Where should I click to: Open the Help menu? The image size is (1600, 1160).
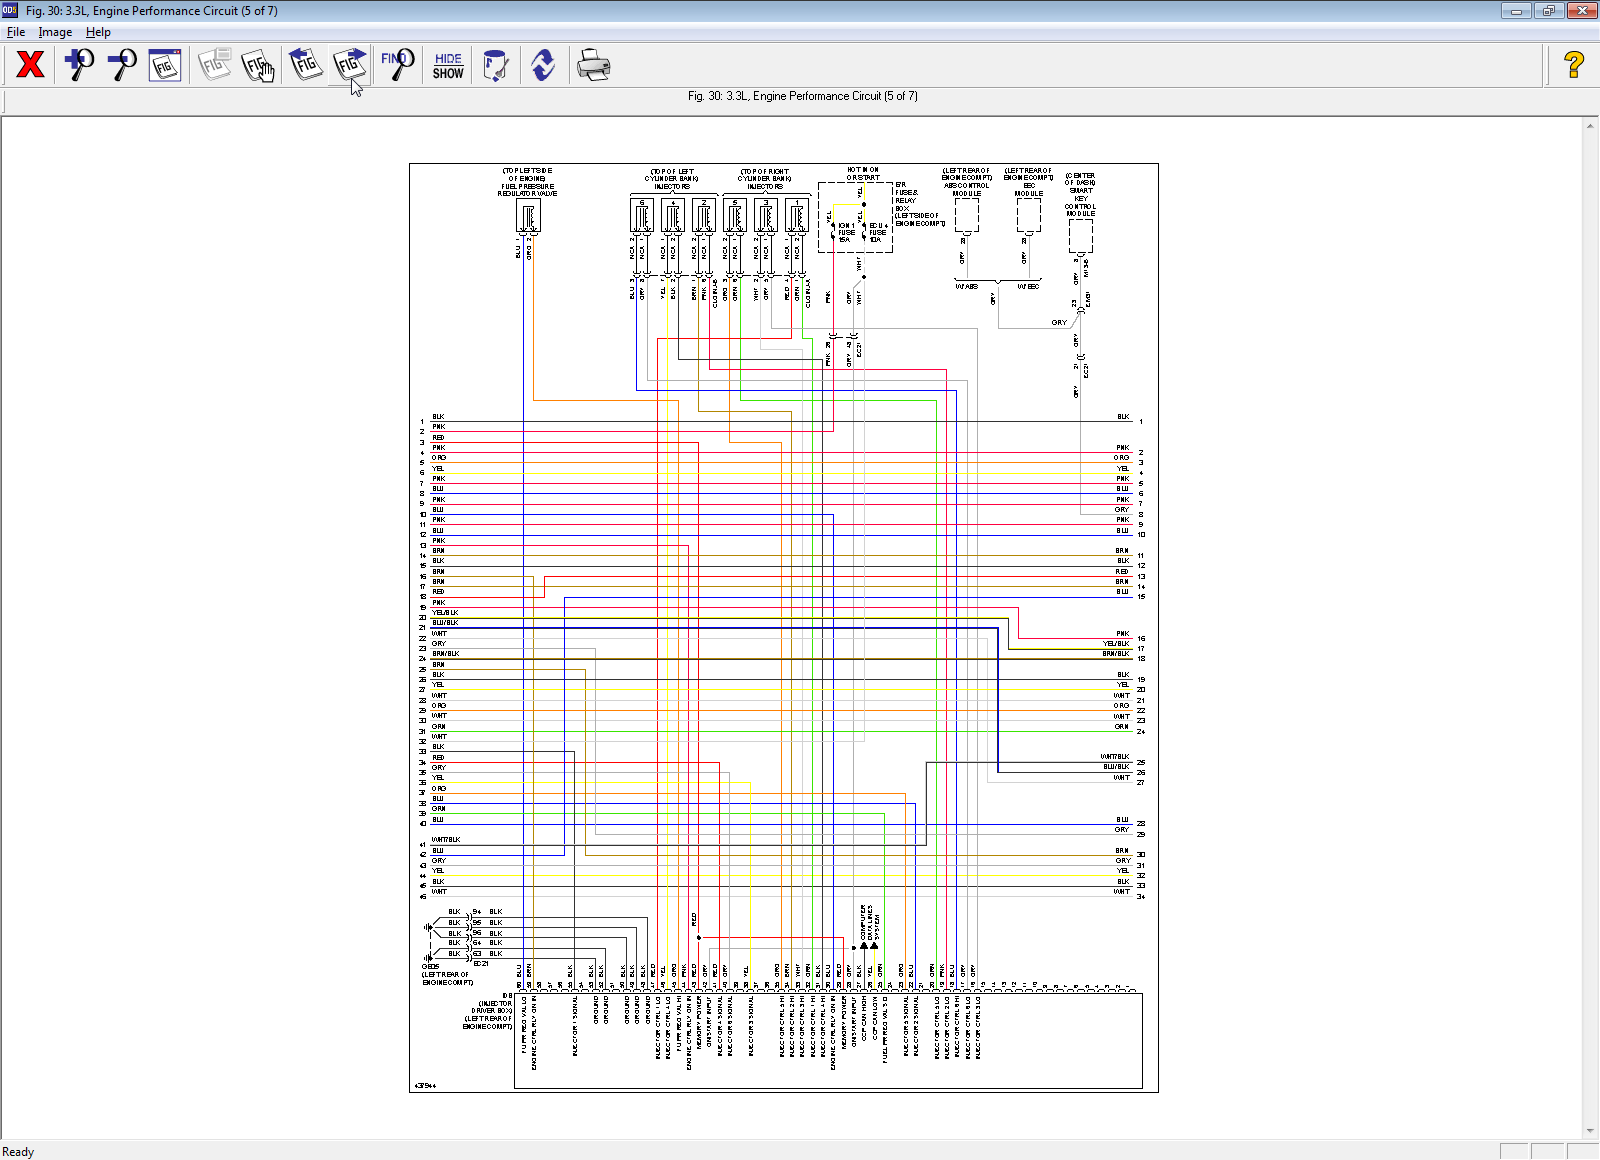[x=98, y=32]
